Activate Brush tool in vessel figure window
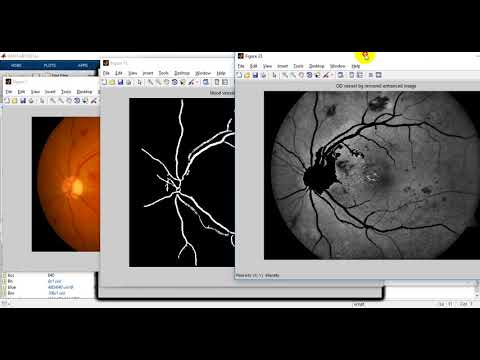This screenshot has height=360, width=480. click(x=191, y=82)
